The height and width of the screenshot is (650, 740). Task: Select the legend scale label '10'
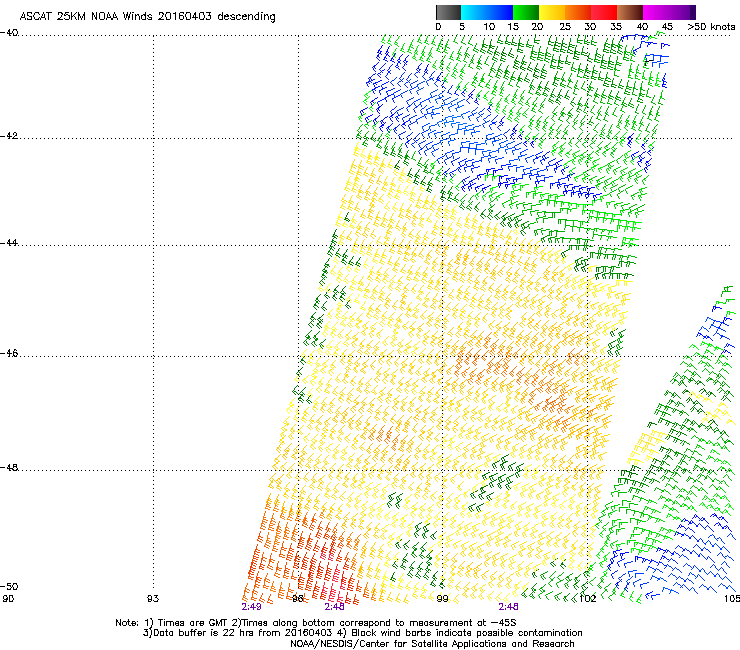[x=488, y=27]
